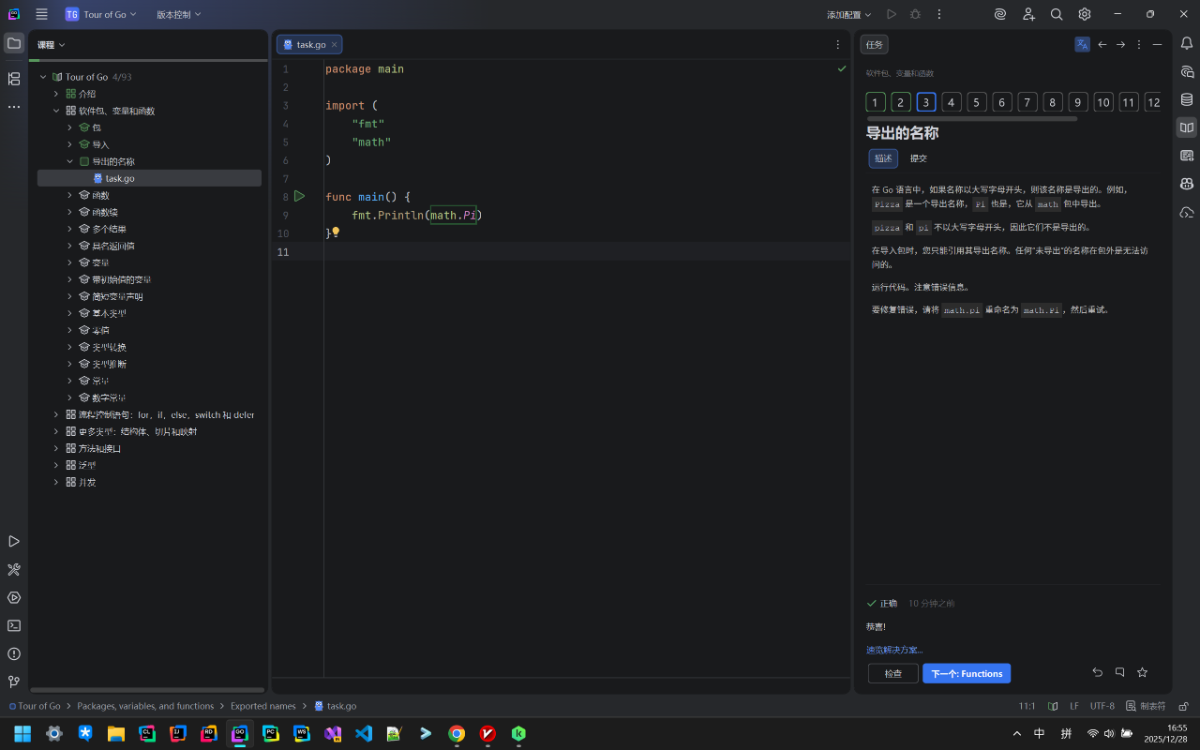Image resolution: width=1200 pixels, height=750 pixels.
Task: Click the 下一个: Functions button
Action: point(966,674)
